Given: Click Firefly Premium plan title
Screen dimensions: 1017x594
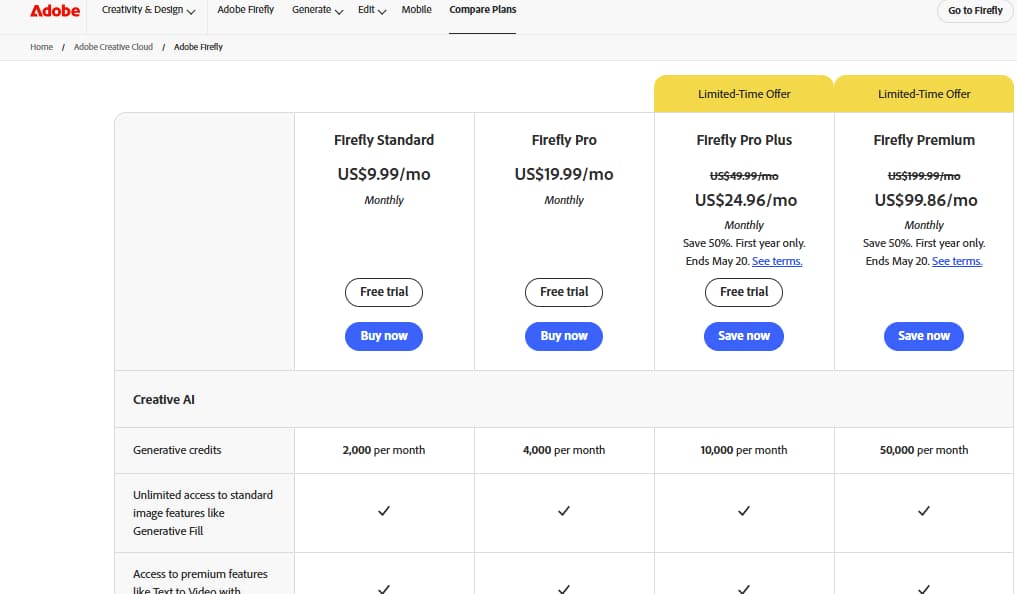Looking at the screenshot, I should [x=924, y=140].
